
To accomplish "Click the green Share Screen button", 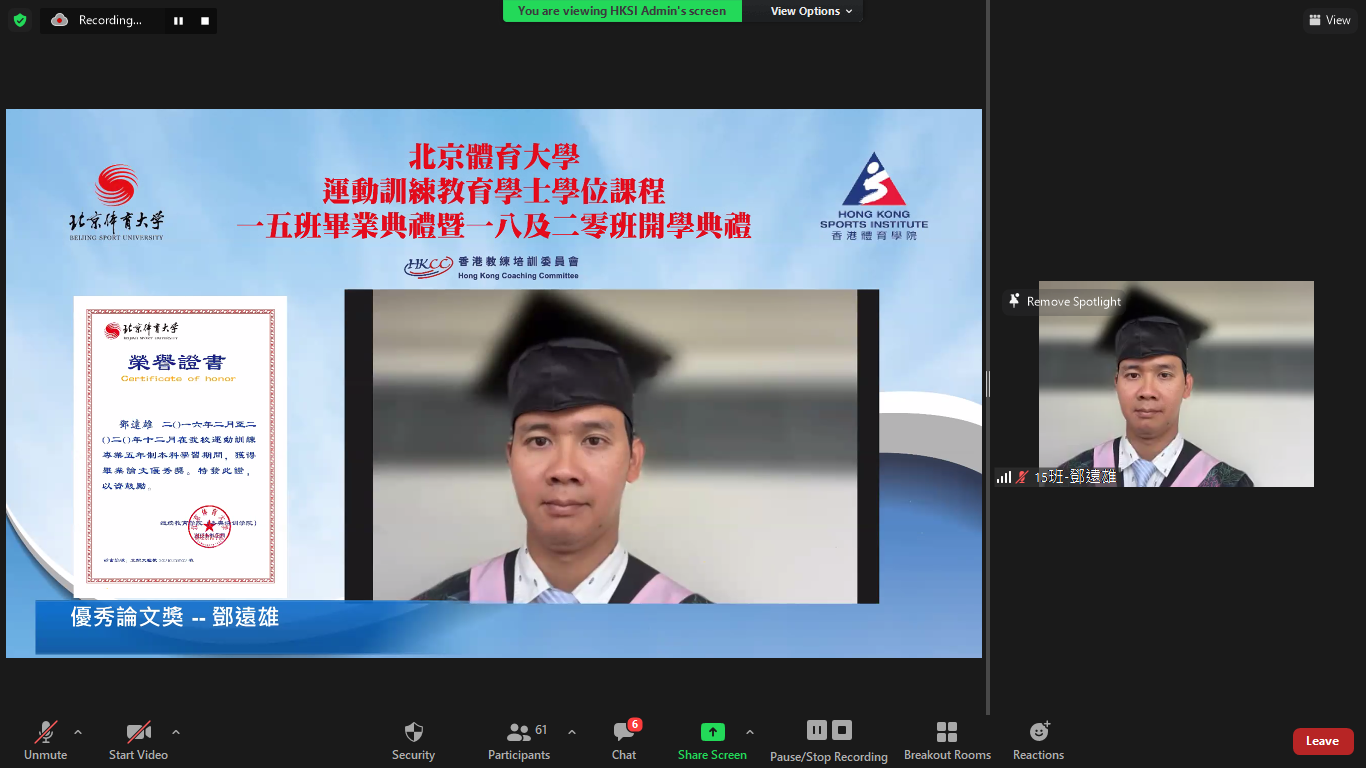I will tap(712, 741).
